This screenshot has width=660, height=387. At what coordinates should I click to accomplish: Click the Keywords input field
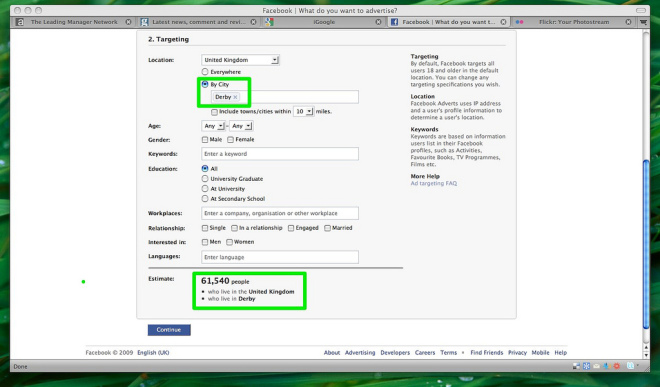point(280,154)
